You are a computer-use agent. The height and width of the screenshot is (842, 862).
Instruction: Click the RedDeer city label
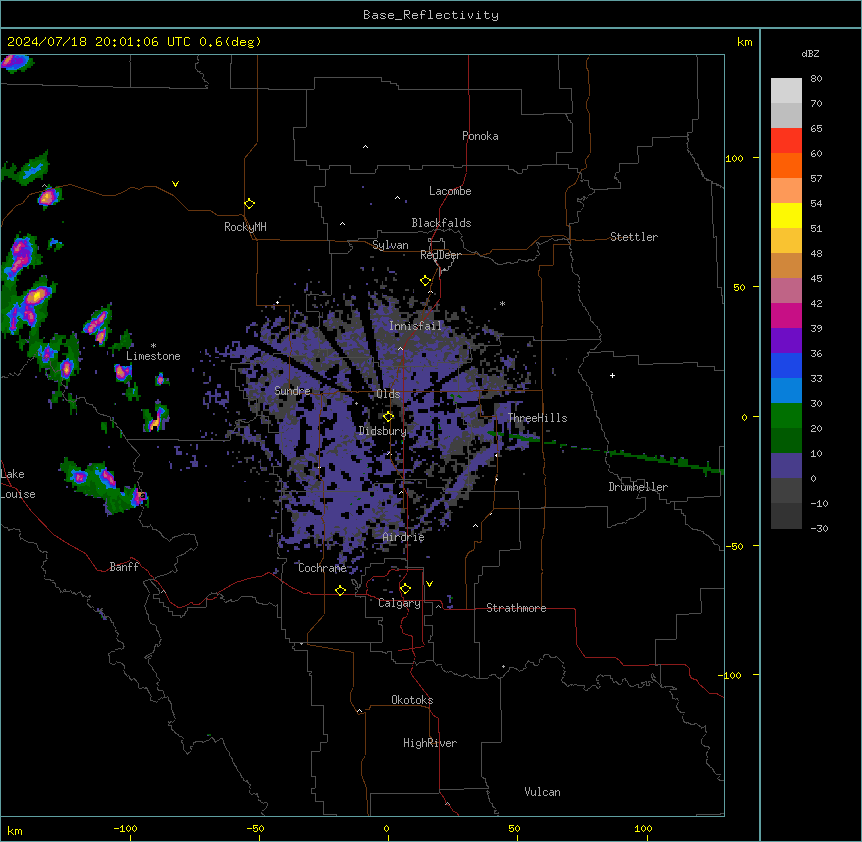(x=440, y=255)
